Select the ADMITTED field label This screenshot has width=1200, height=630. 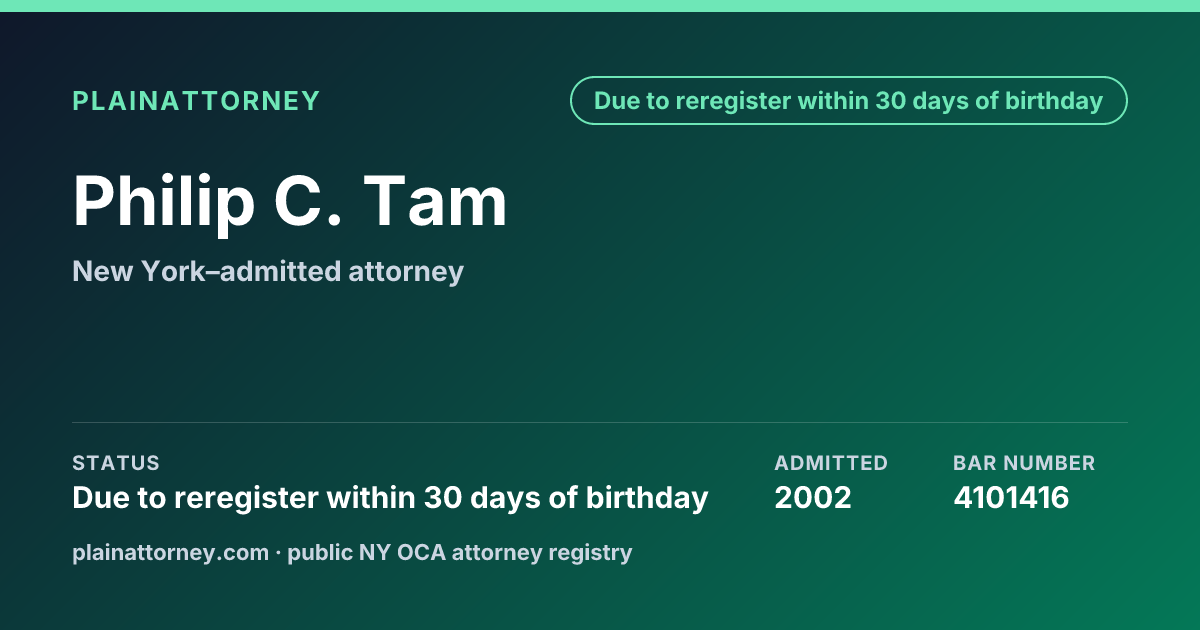[831, 463]
